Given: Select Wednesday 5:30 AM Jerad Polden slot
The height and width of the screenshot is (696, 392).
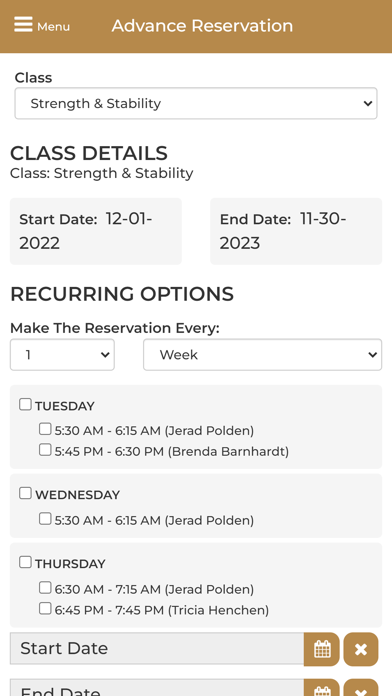Looking at the screenshot, I should click(45, 518).
